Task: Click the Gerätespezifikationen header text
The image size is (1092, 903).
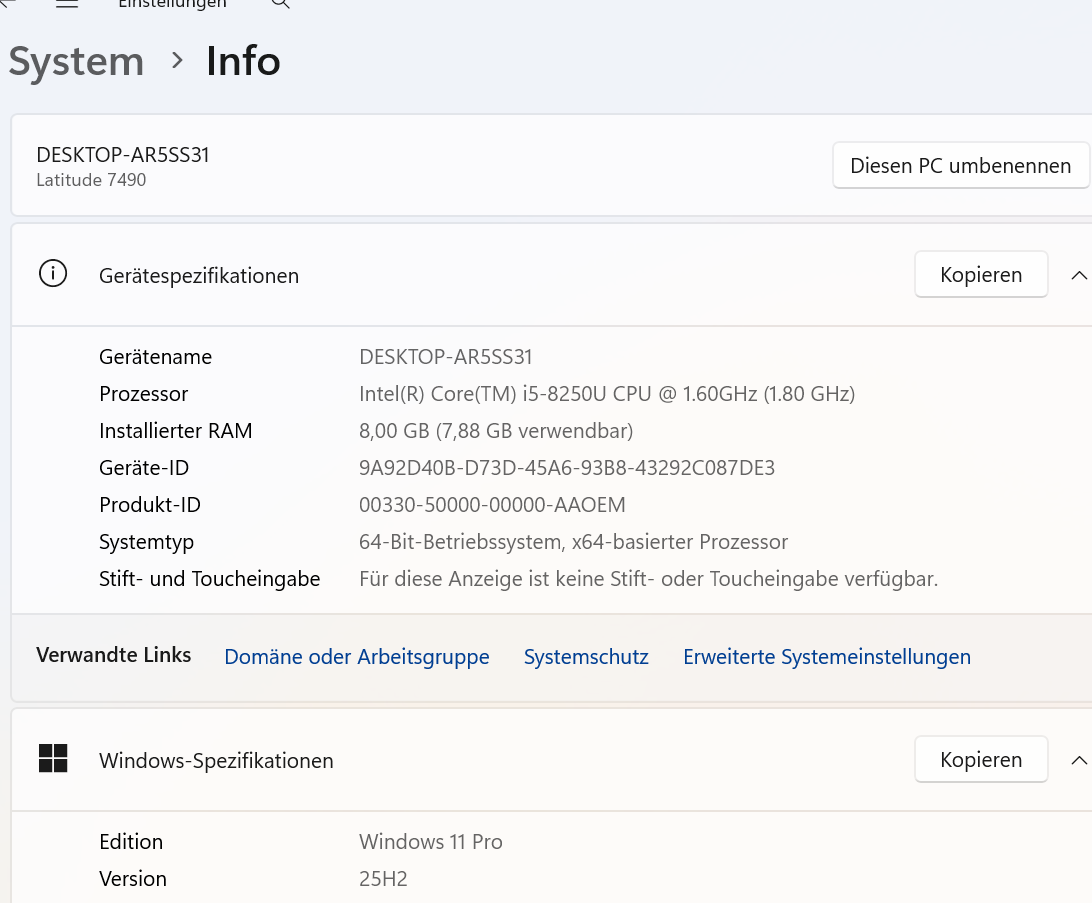Action: tap(198, 276)
